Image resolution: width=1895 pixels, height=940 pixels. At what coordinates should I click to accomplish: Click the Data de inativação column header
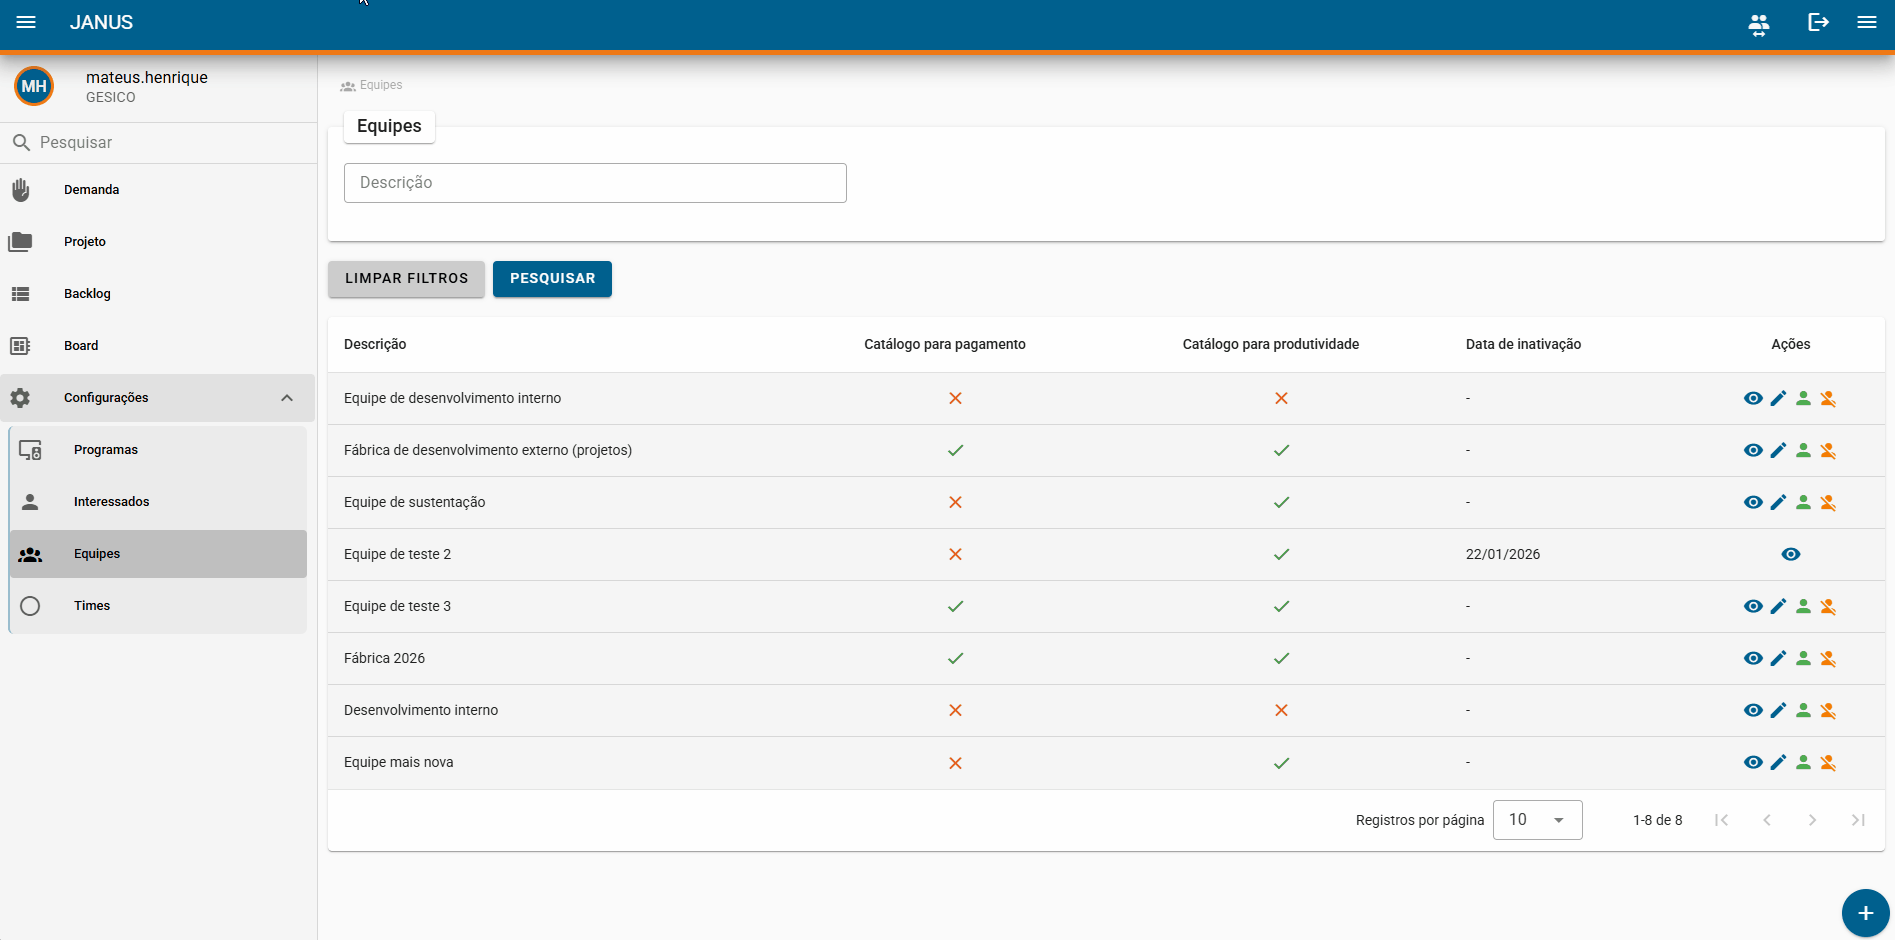[x=1523, y=344]
